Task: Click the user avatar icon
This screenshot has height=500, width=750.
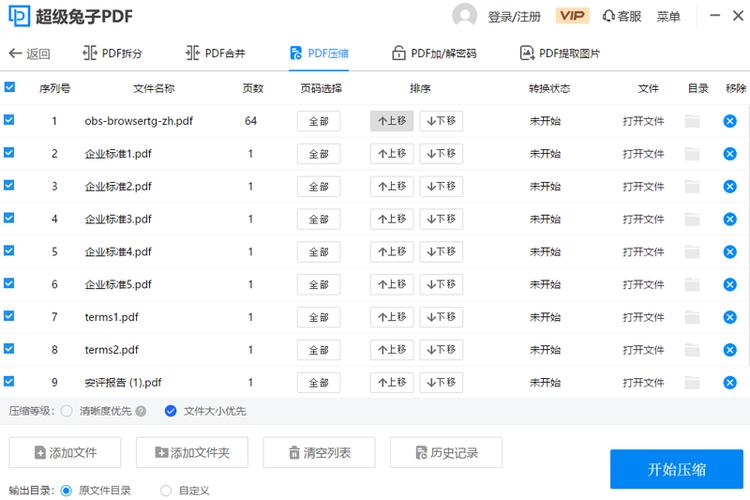Action: tap(464, 16)
